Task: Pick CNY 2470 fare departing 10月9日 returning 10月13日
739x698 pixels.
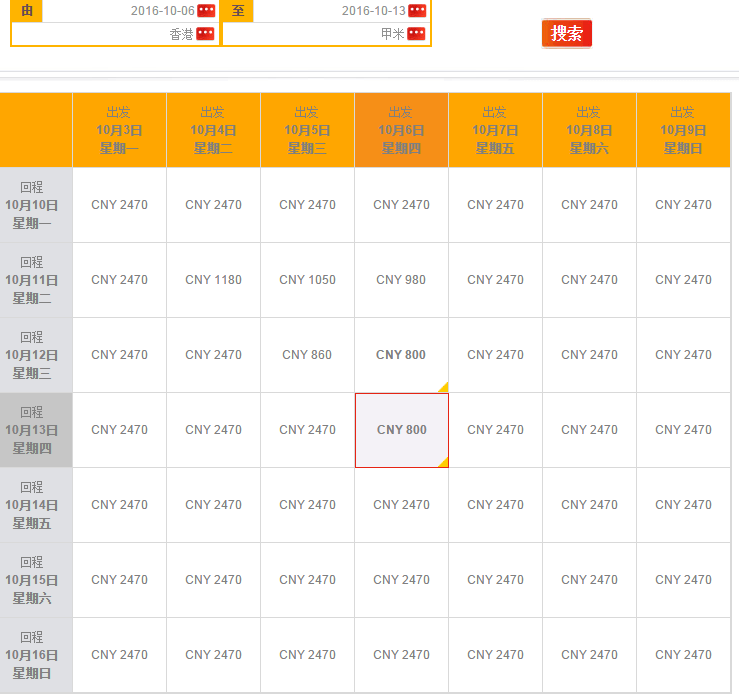Action: coord(683,430)
